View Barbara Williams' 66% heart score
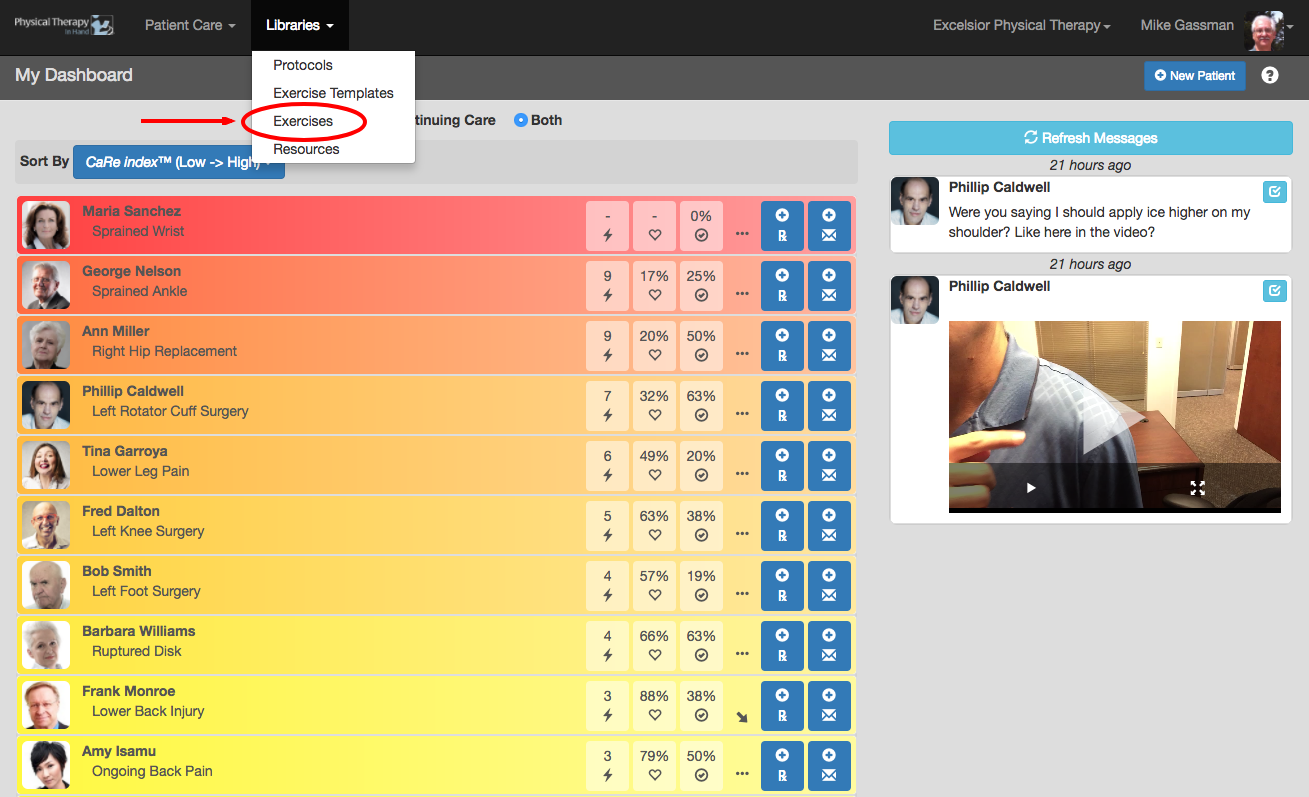This screenshot has height=797, width=1309. (654, 645)
